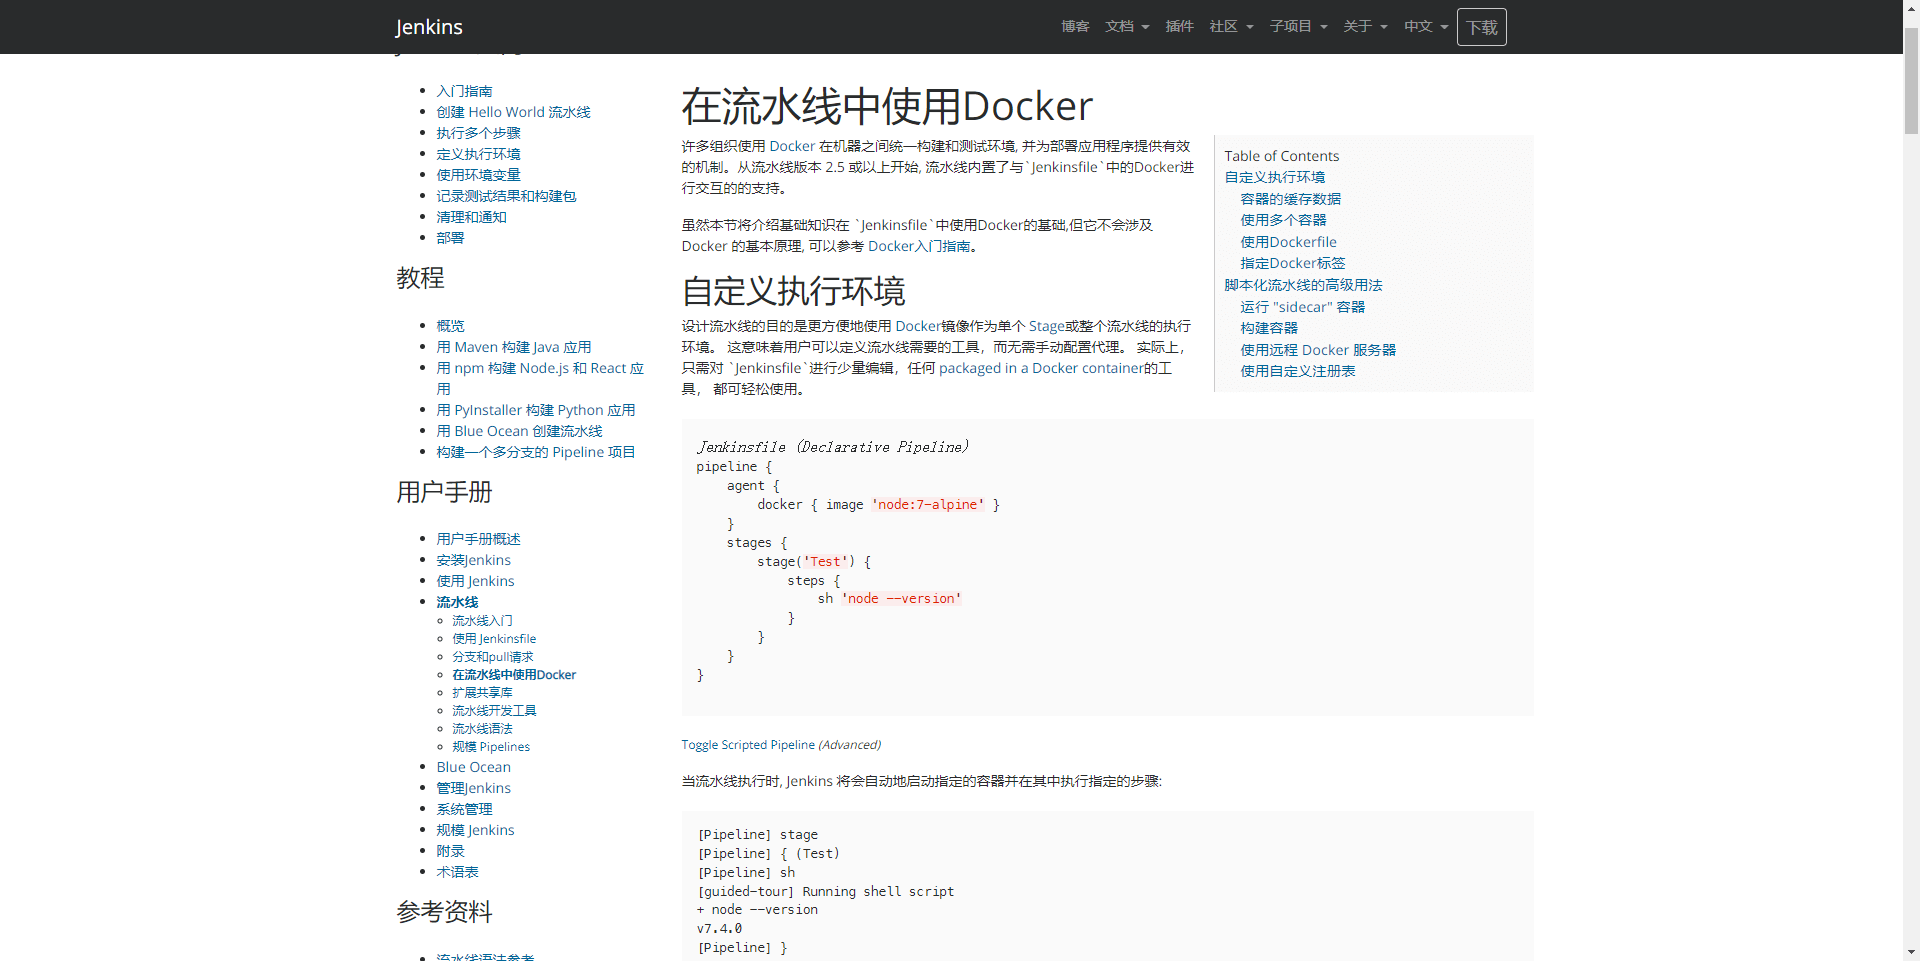1920x961 pixels.
Task: Open the 术语表 handbook link
Action: [457, 872]
